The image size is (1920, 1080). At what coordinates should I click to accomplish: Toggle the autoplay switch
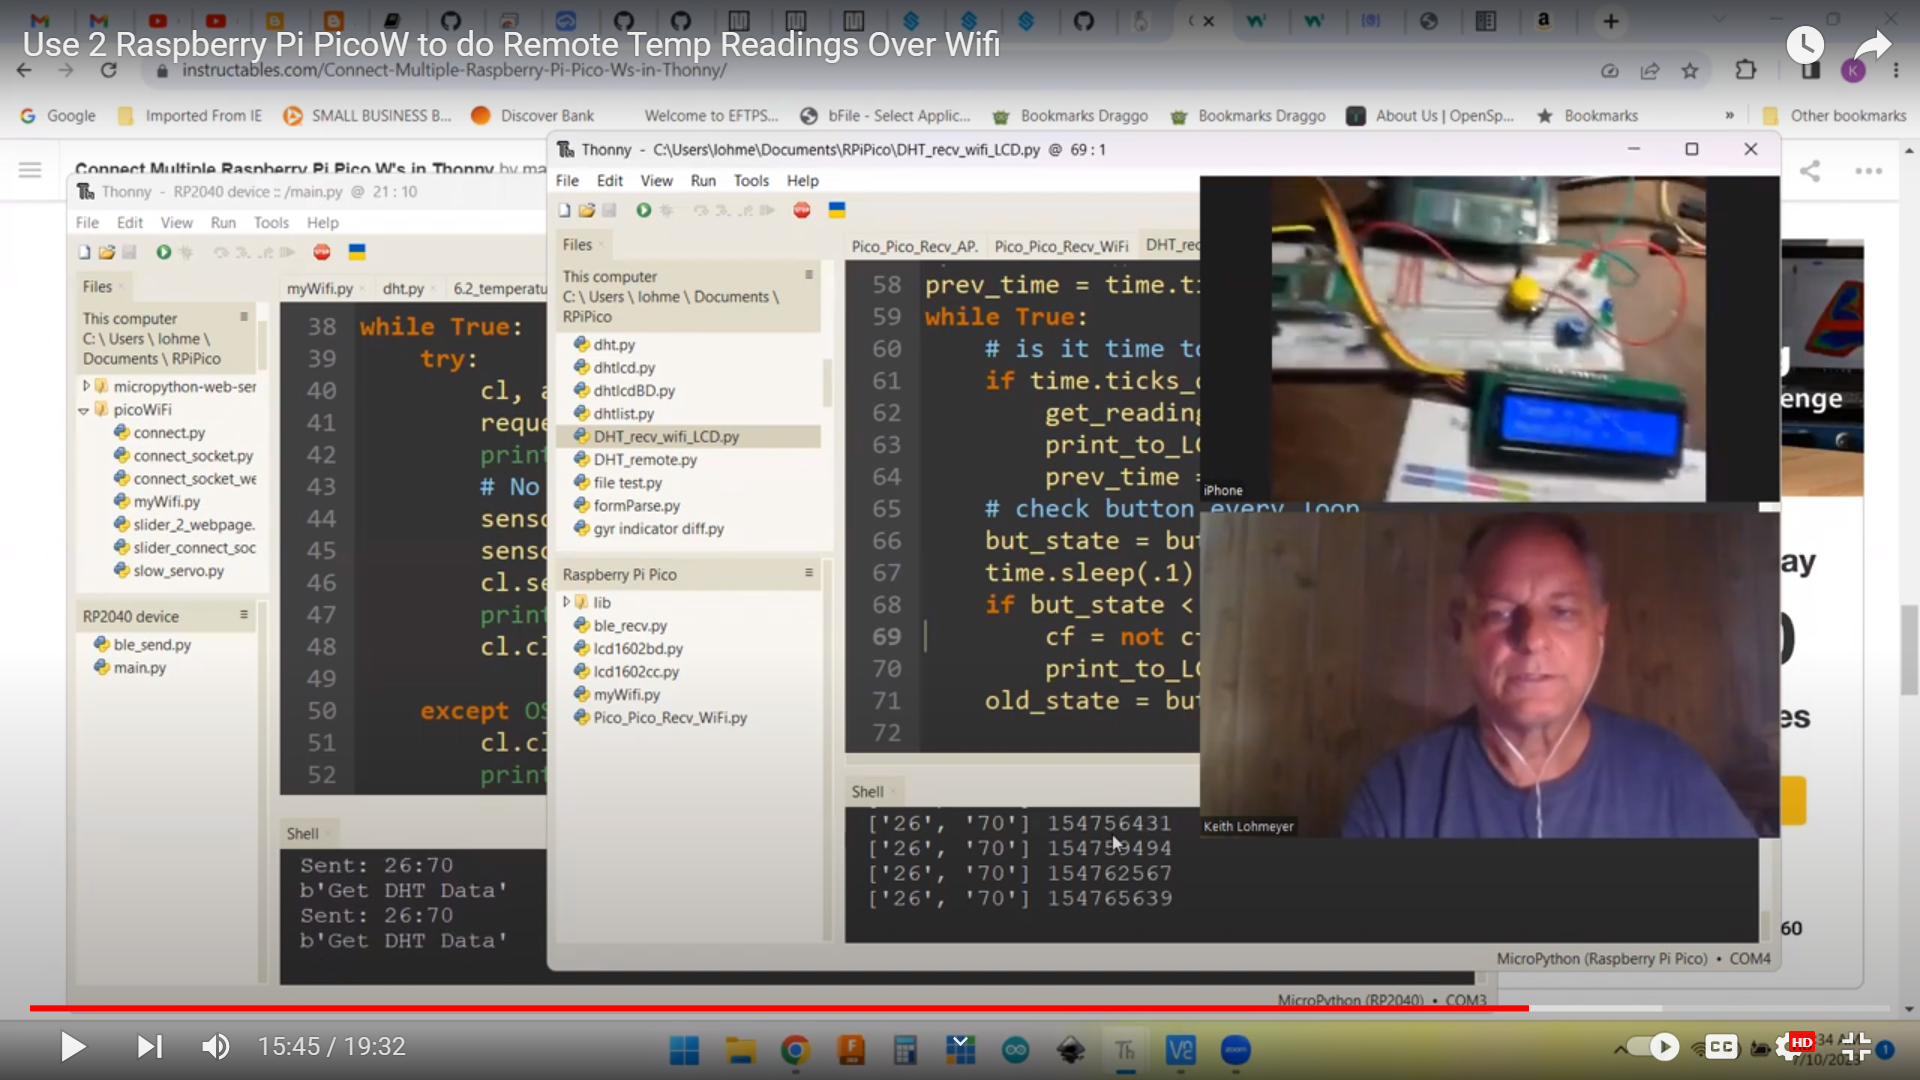pyautogui.click(x=1653, y=1047)
